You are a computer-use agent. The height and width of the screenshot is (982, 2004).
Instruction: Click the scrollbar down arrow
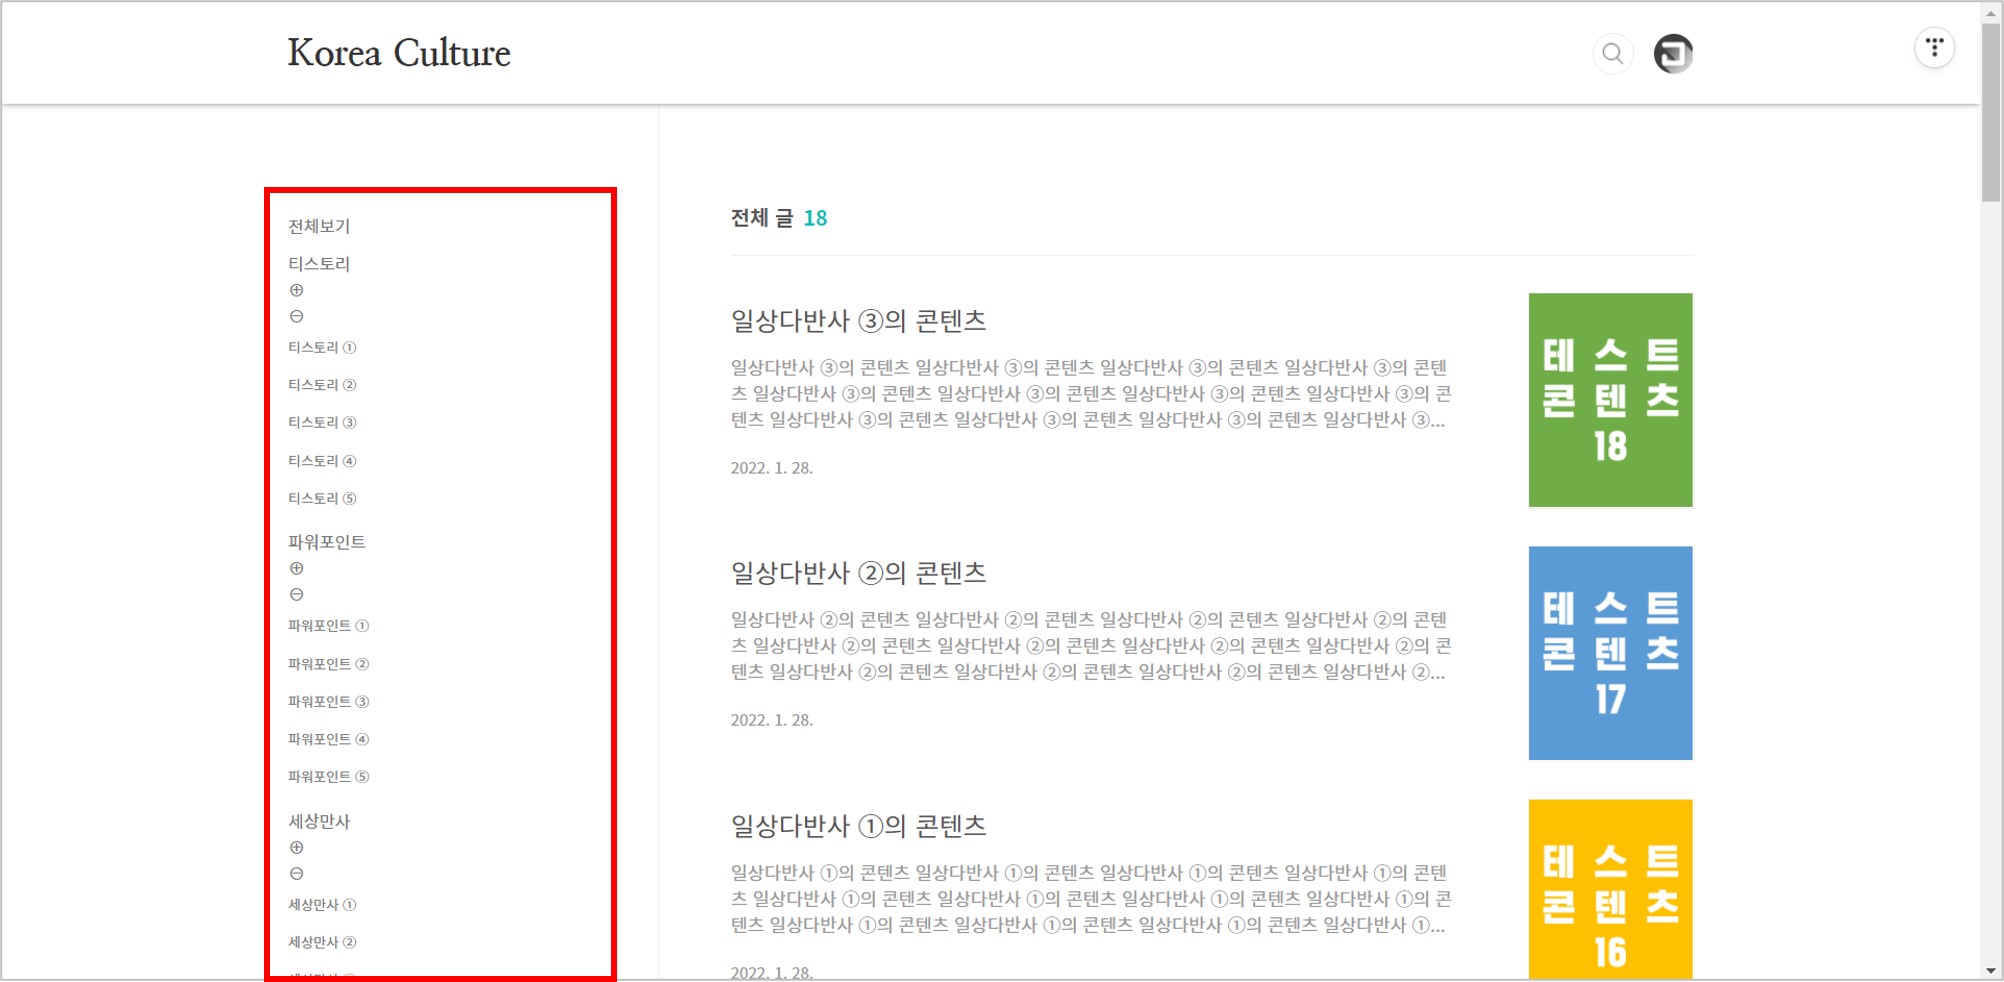pyautogui.click(x=1991, y=971)
